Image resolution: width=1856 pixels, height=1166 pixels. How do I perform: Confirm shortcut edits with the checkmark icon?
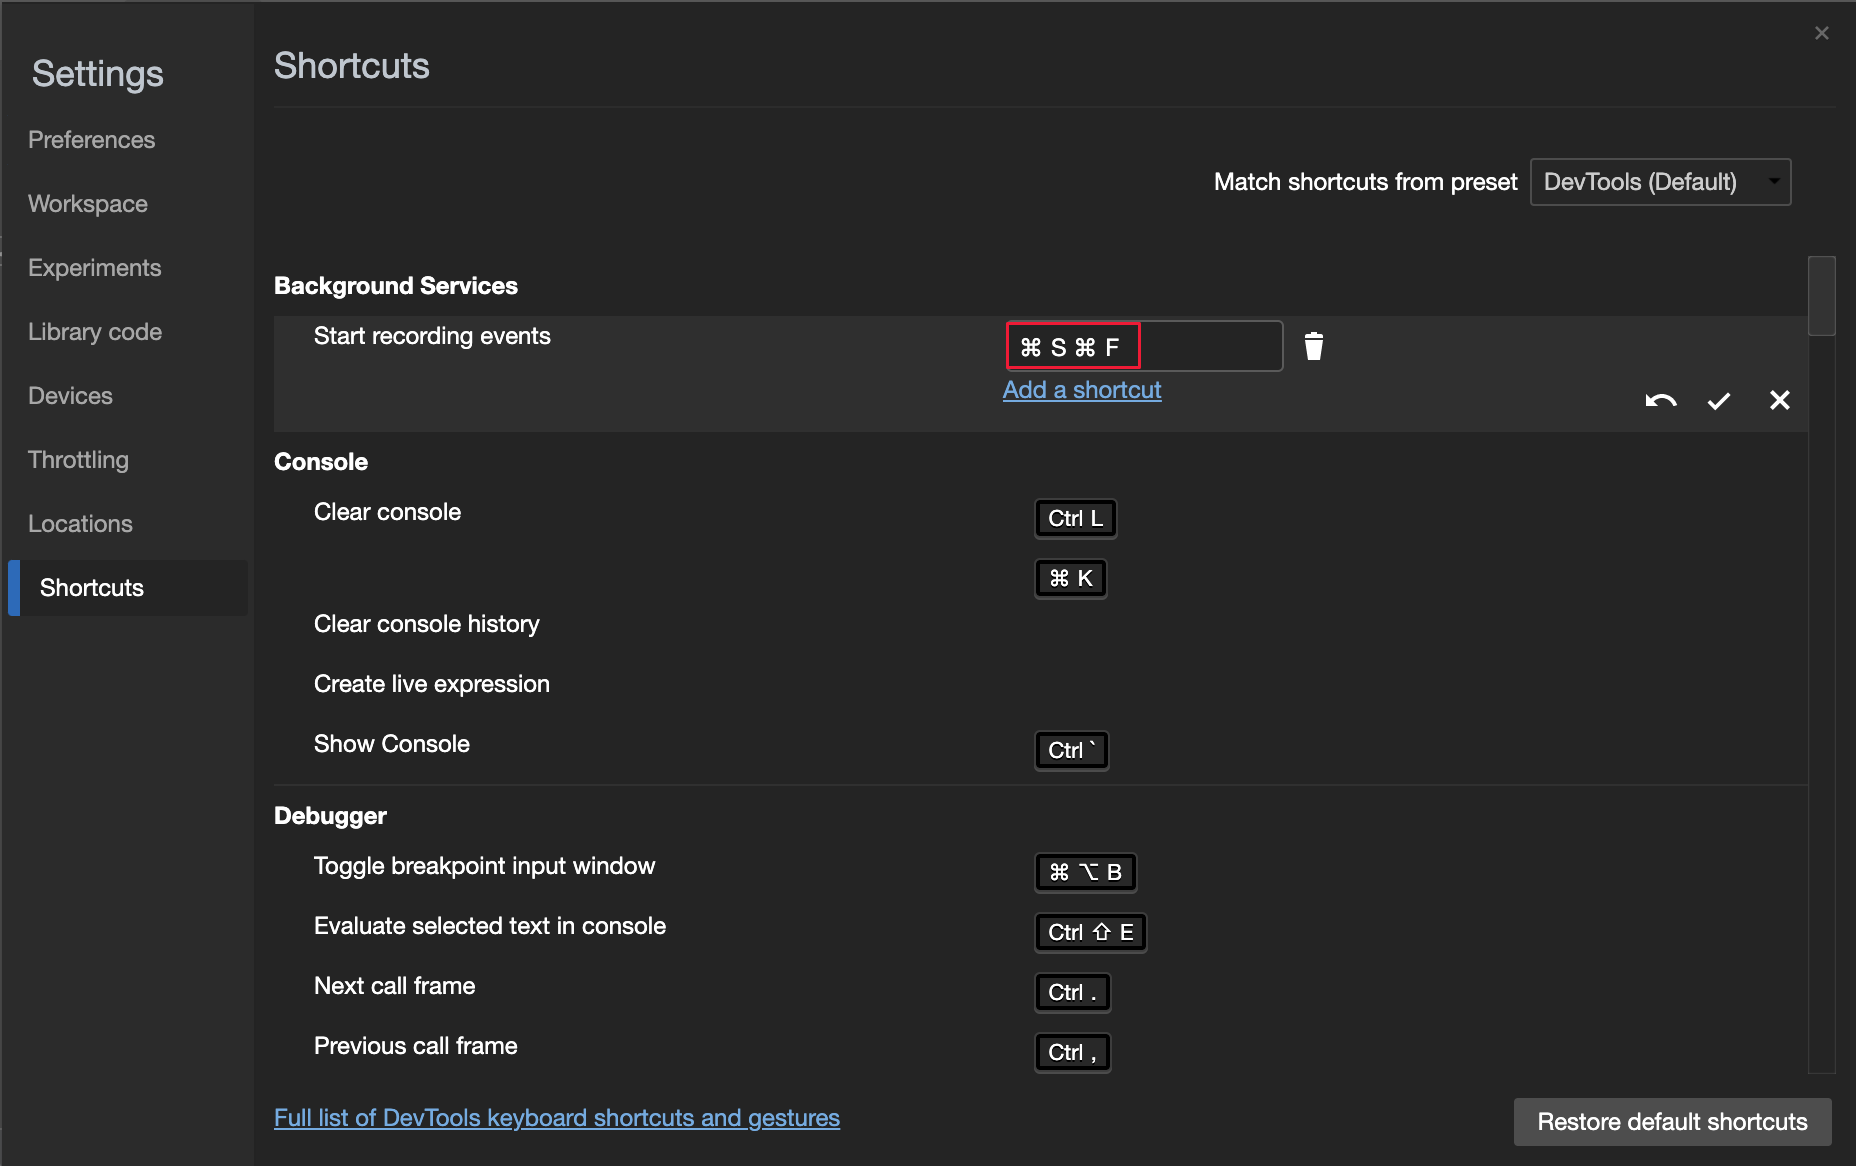coord(1718,401)
